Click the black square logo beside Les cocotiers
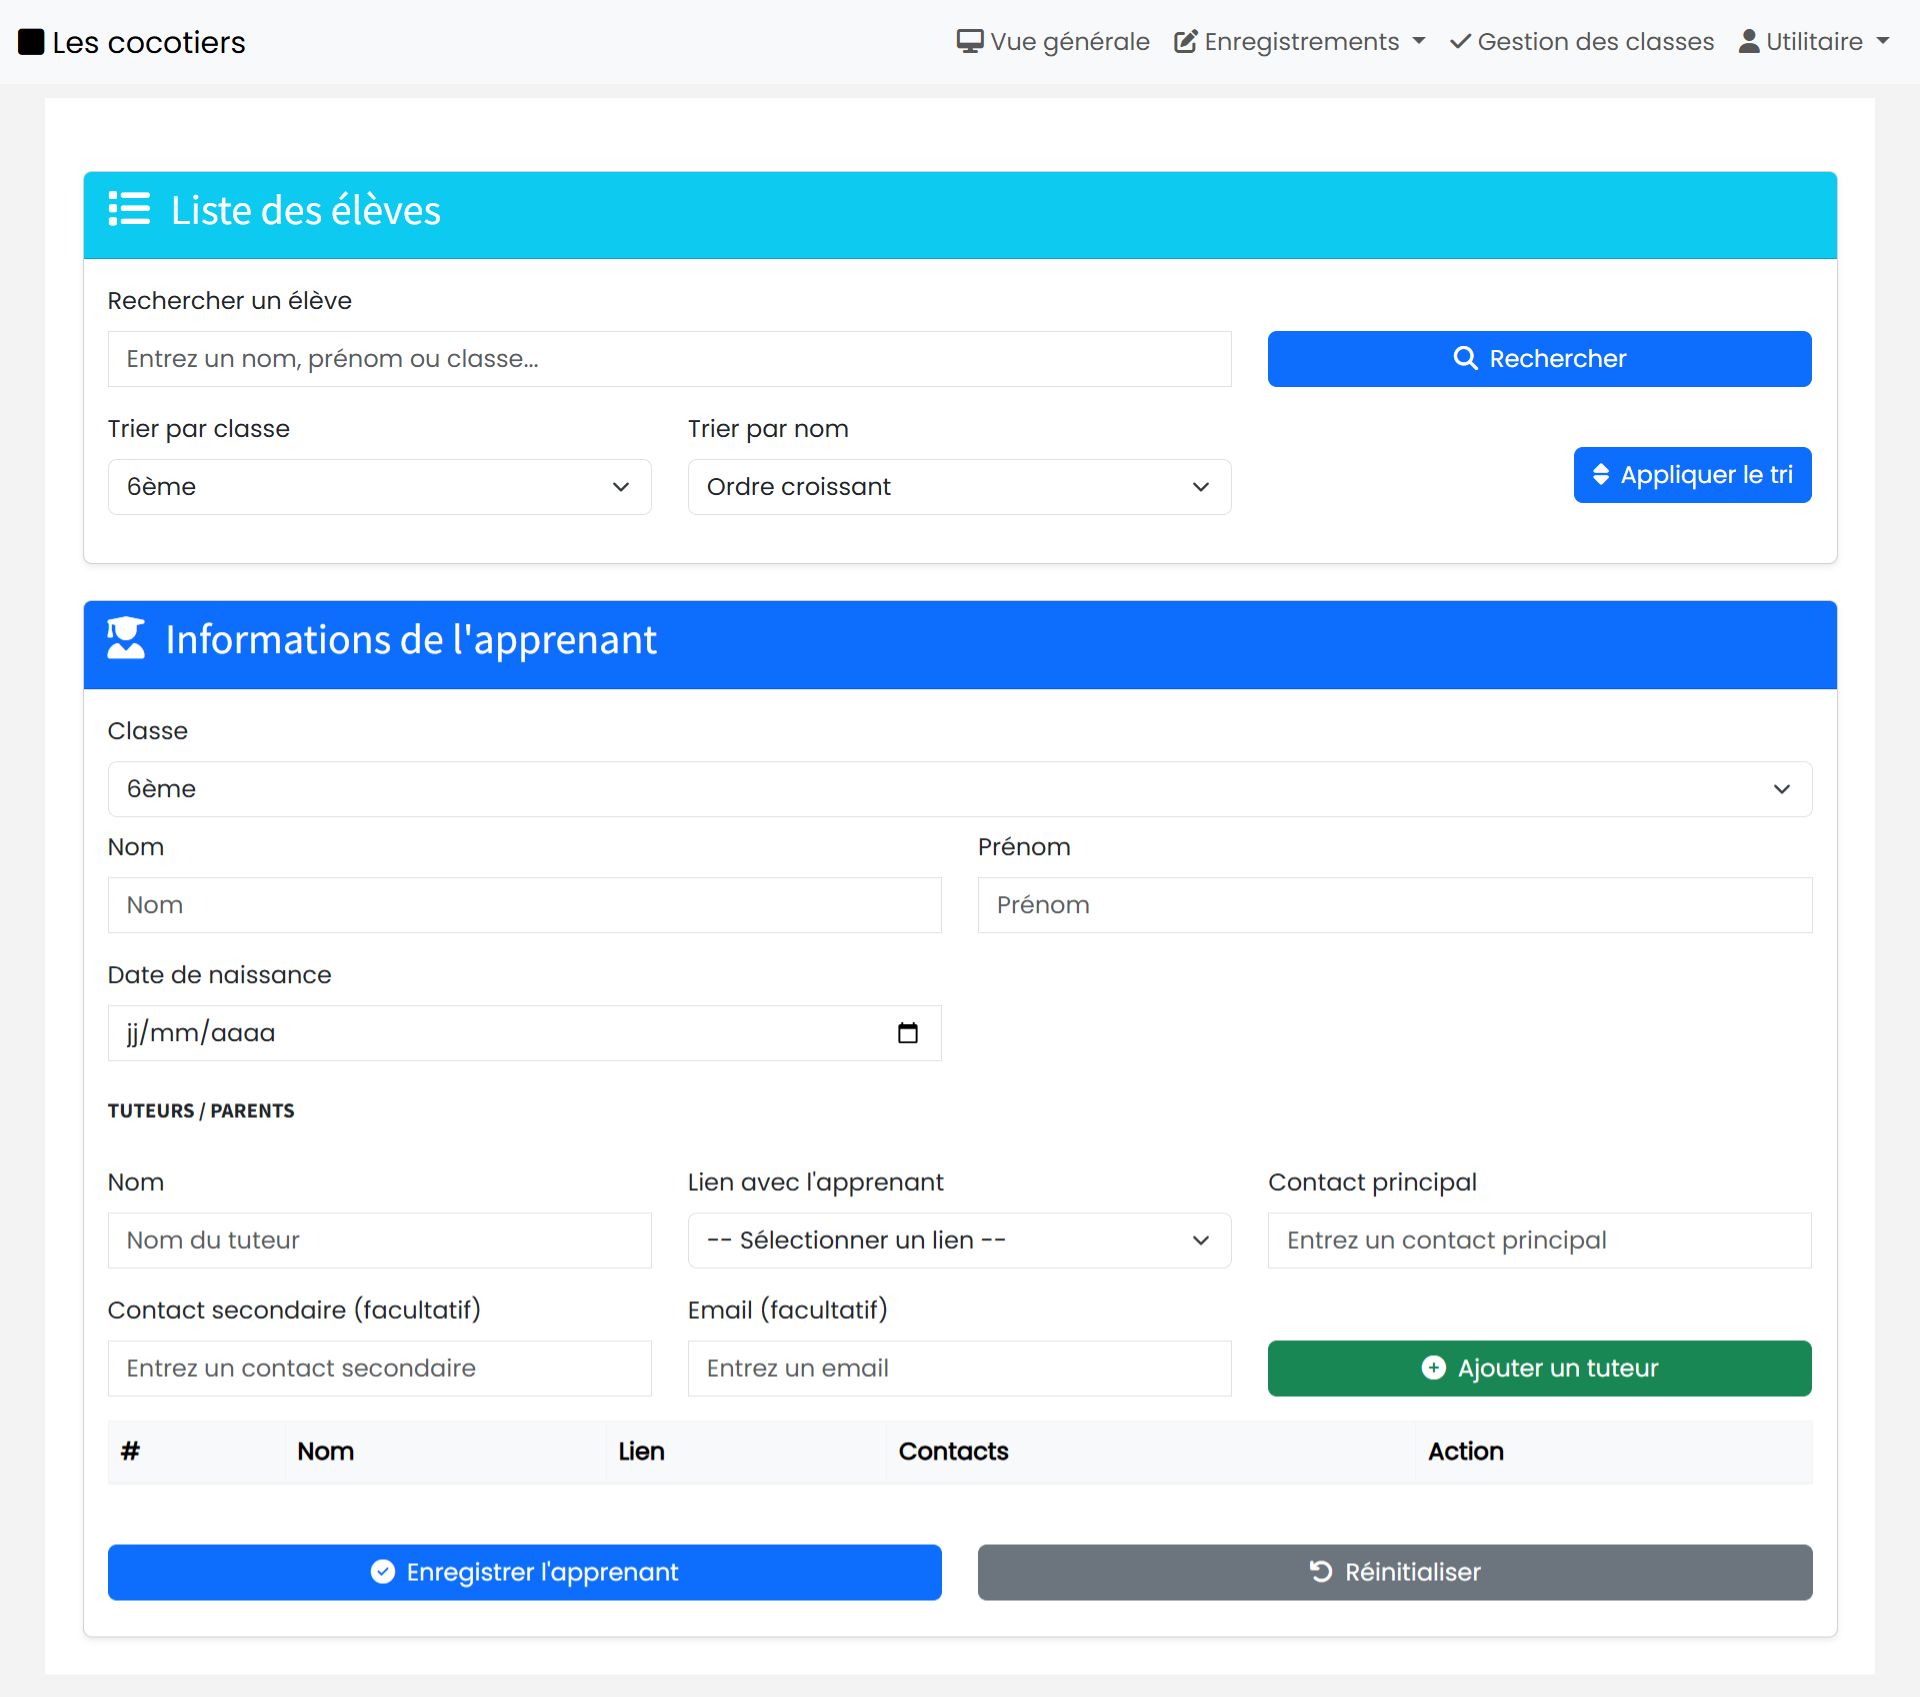Image resolution: width=1920 pixels, height=1697 pixels. coord(31,42)
